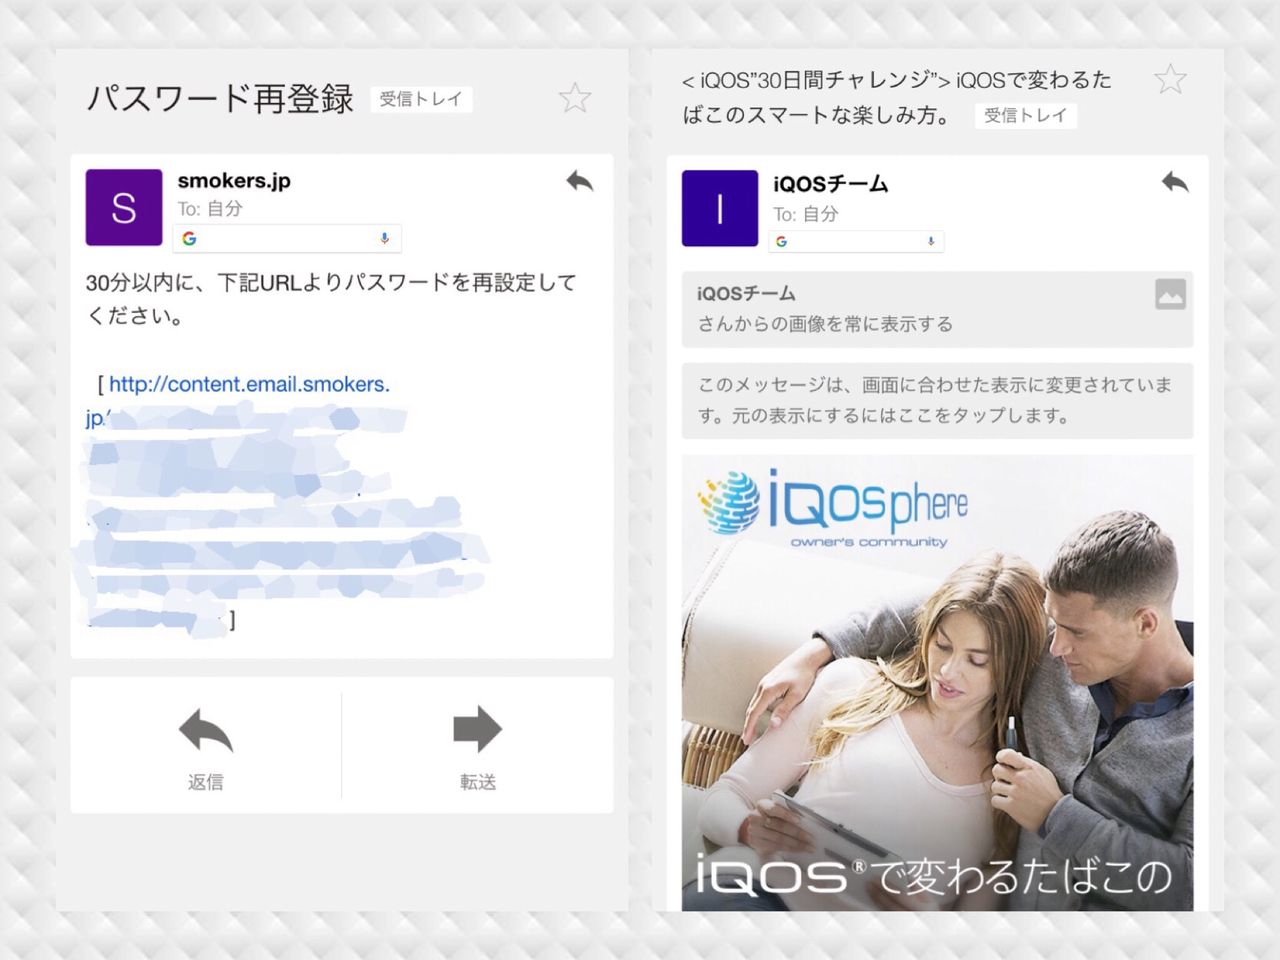Click 受信トレイ label on iQOS email
Viewport: 1280px width, 960px height.
tap(1026, 115)
